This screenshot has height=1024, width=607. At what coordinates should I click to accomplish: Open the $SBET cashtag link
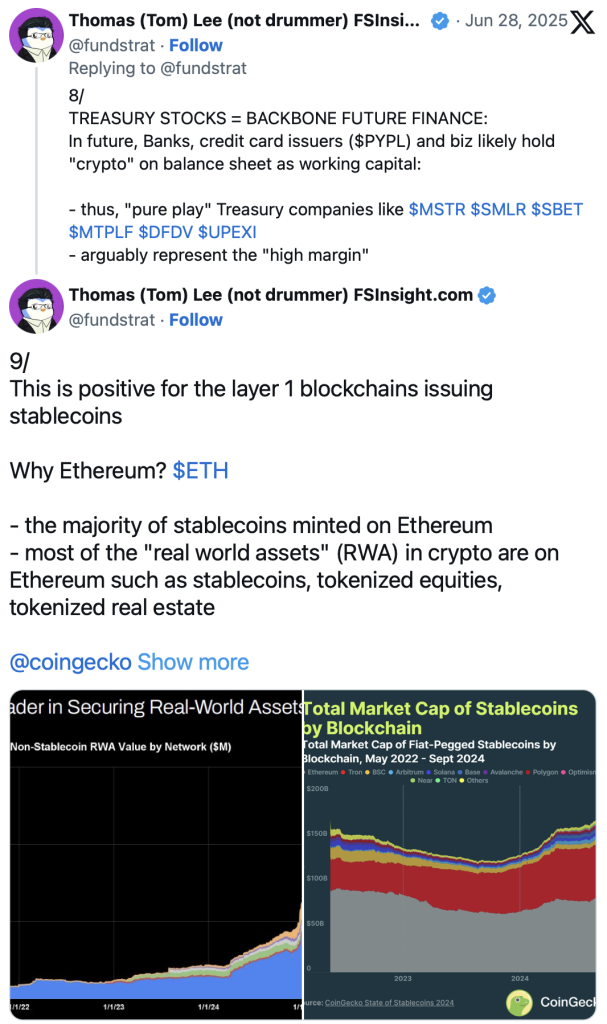point(557,210)
